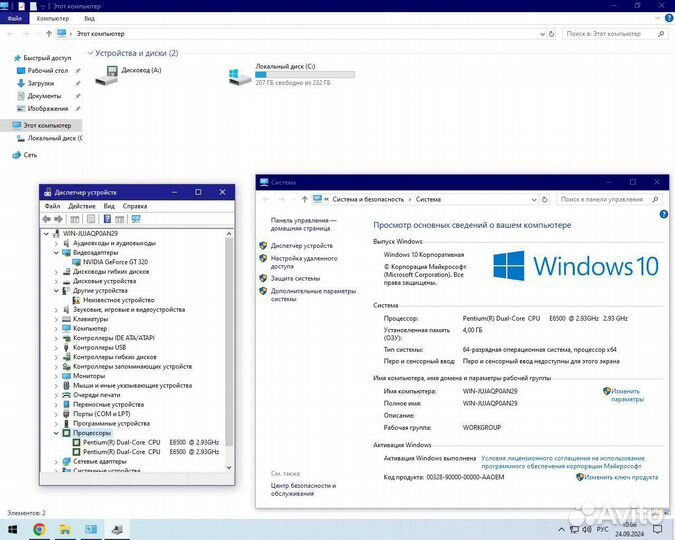Screen dimensions: 675x540
Task: Click the scan hardware monitor icon in Device Manager
Action: tap(135, 219)
